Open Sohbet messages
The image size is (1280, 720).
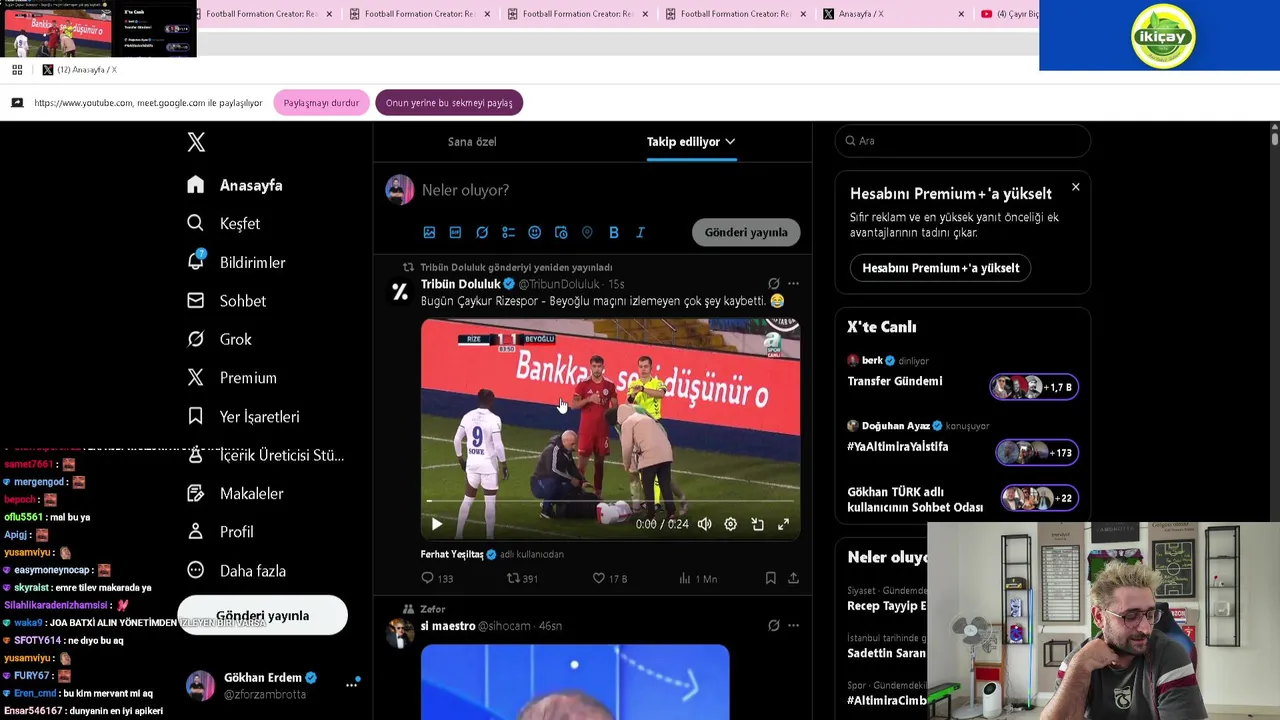click(227, 300)
